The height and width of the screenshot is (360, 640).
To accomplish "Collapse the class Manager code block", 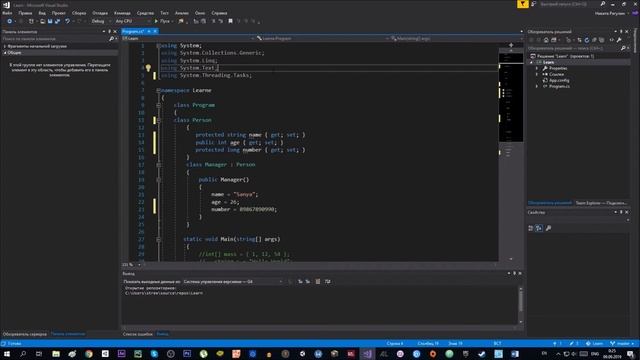I will point(158,165).
